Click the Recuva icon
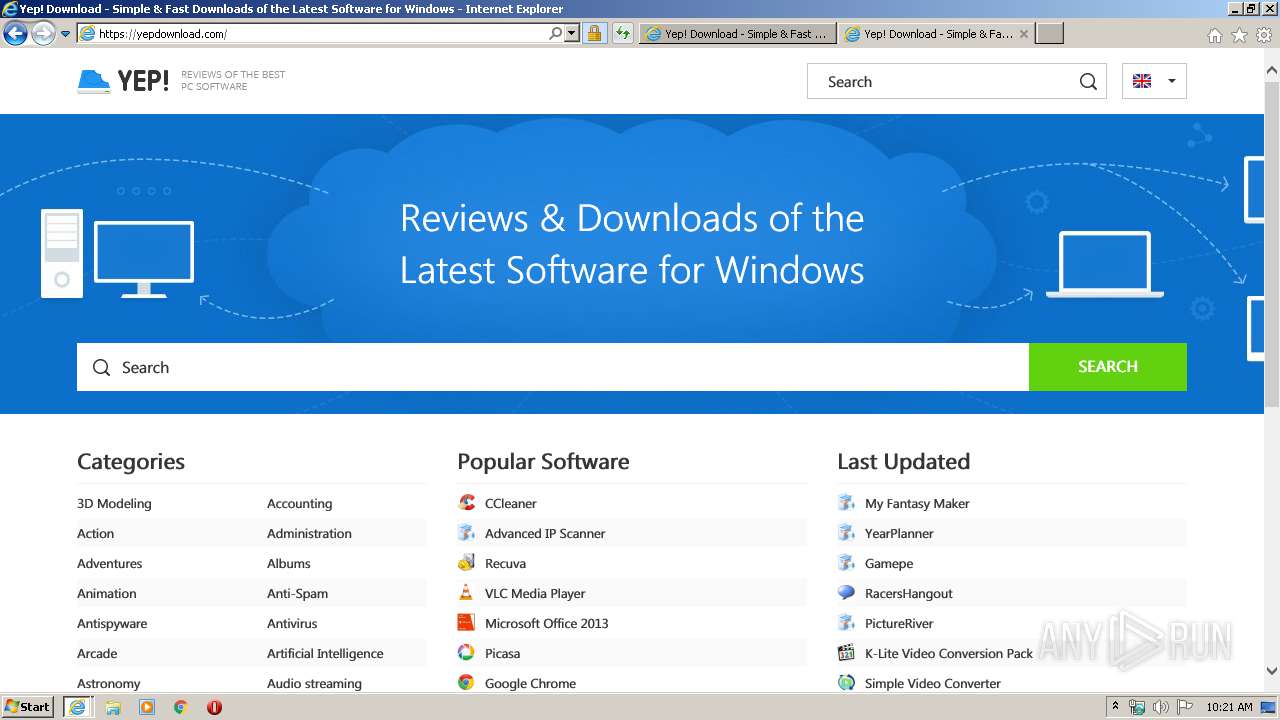Viewport: 1280px width, 720px height. click(x=466, y=563)
